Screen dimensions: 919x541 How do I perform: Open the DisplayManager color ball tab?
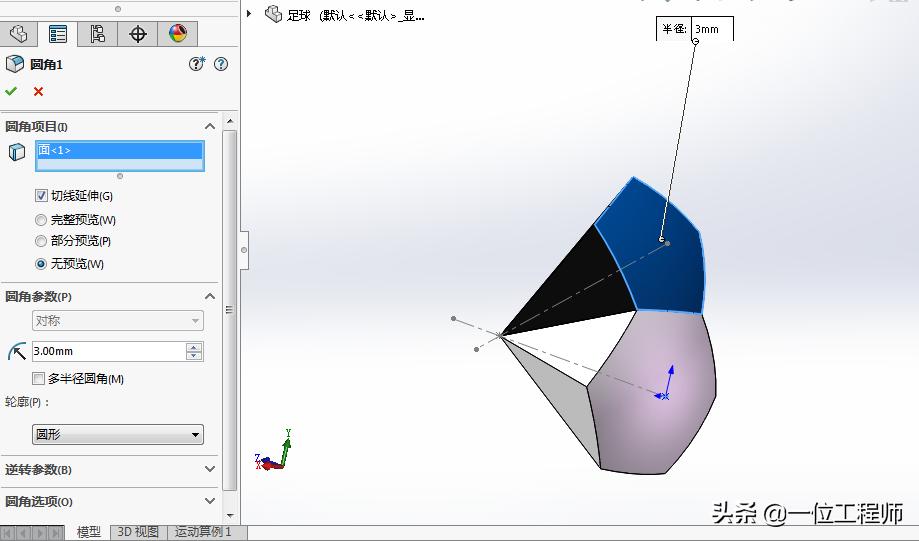pyautogui.click(x=178, y=34)
